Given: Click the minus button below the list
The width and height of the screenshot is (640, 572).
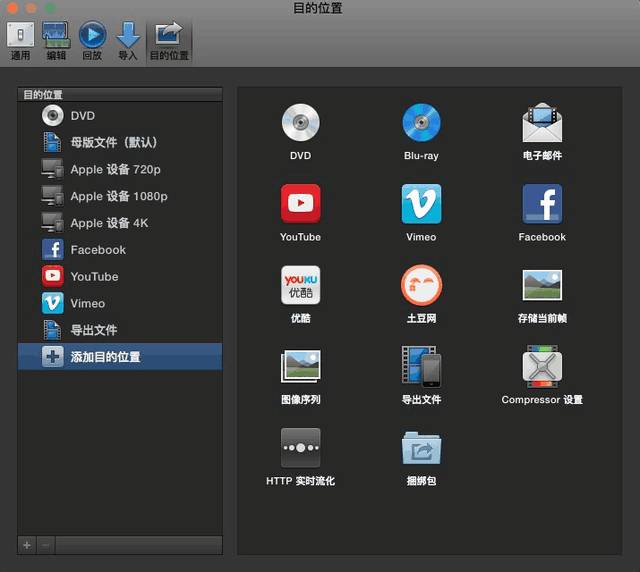Looking at the screenshot, I should point(46,545).
